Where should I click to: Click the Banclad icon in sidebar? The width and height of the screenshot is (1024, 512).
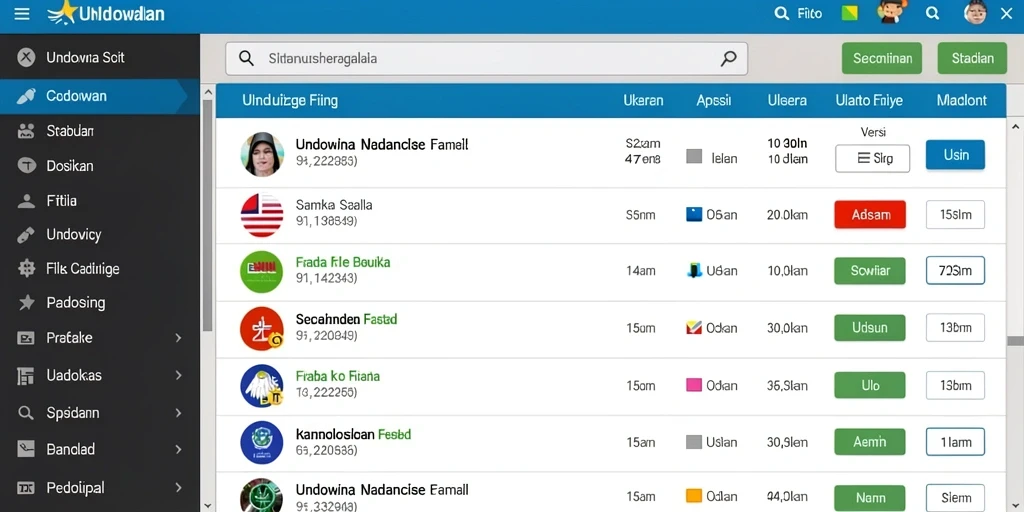25,449
